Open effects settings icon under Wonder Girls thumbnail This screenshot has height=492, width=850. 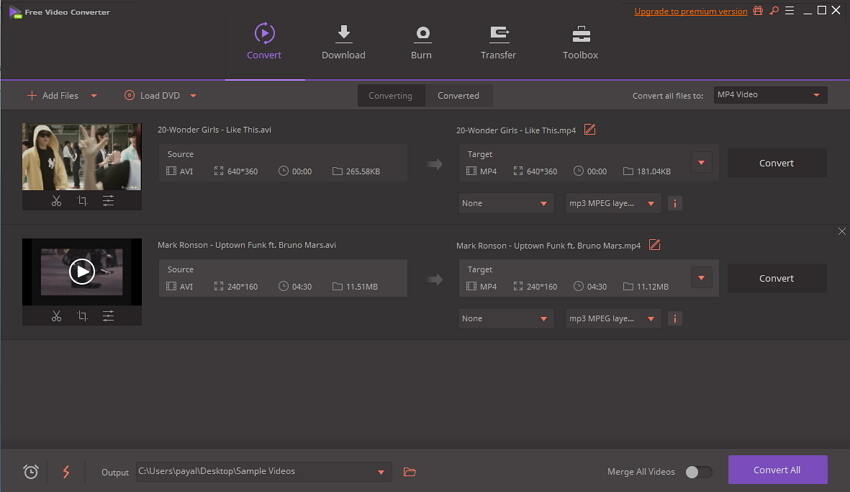tap(108, 201)
